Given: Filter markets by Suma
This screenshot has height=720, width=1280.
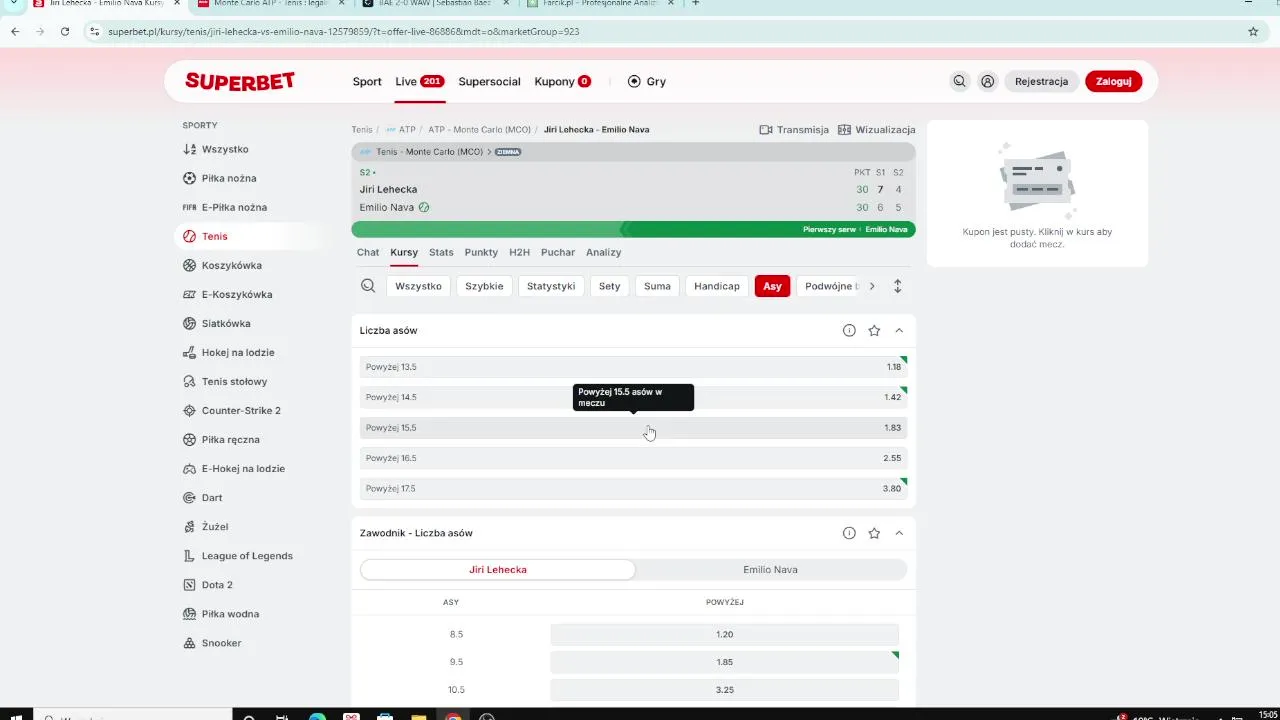Looking at the screenshot, I should point(657,286).
